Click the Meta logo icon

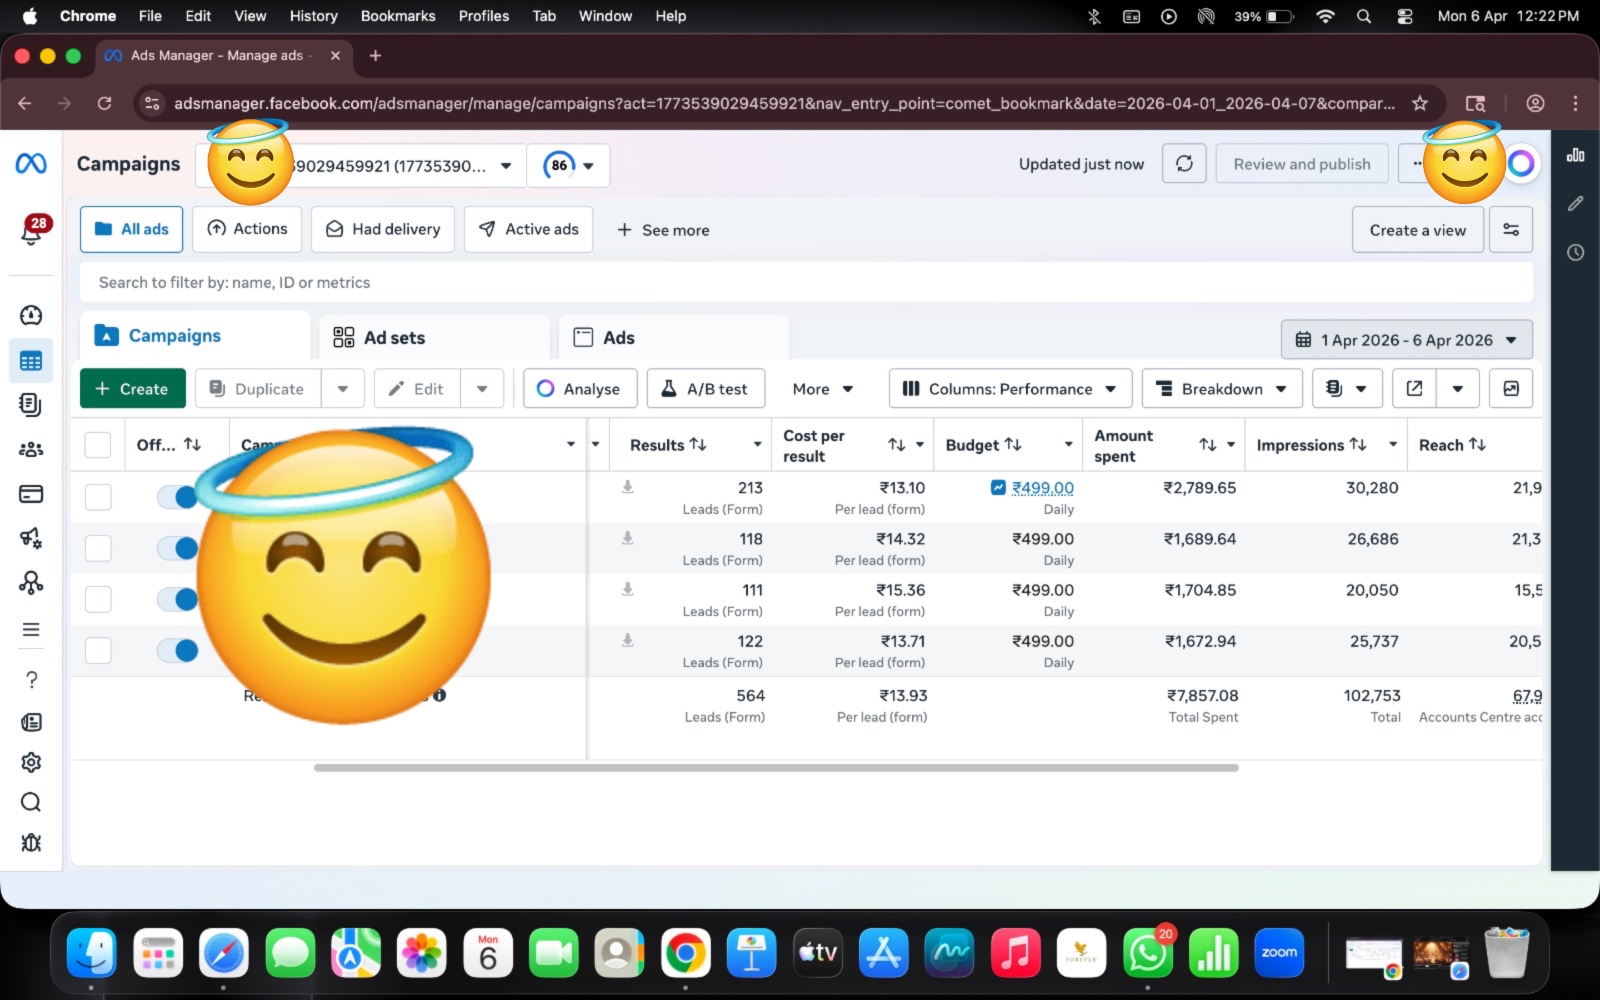[31, 163]
